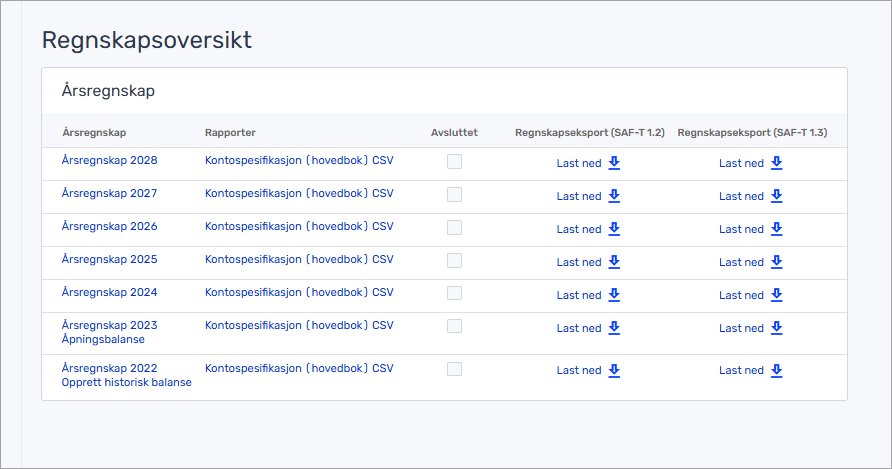
Task: Click SAF-T 1.2 download icon for 2028
Action: (x=614, y=163)
